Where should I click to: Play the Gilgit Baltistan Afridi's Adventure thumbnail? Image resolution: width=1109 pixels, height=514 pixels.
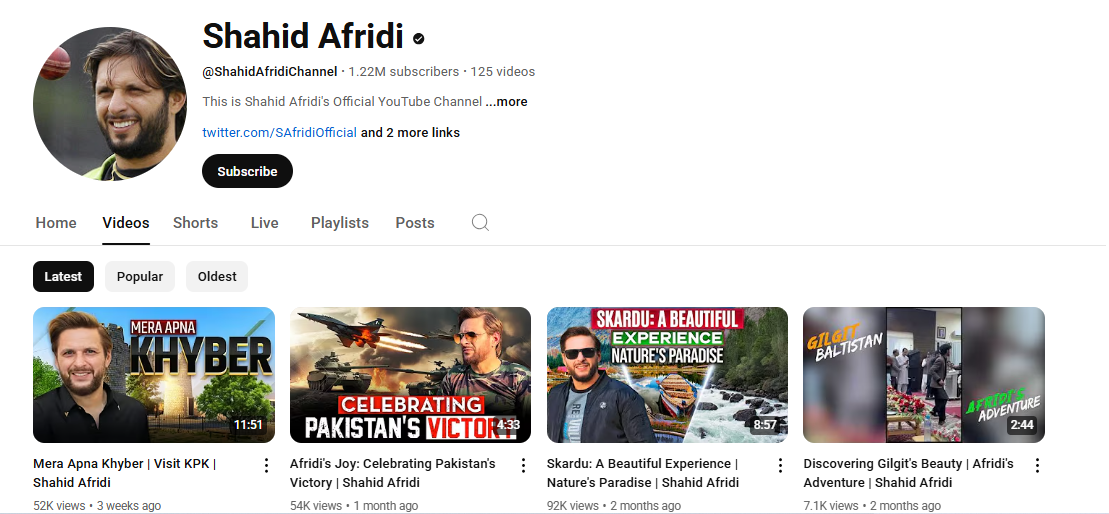pyautogui.click(x=924, y=375)
